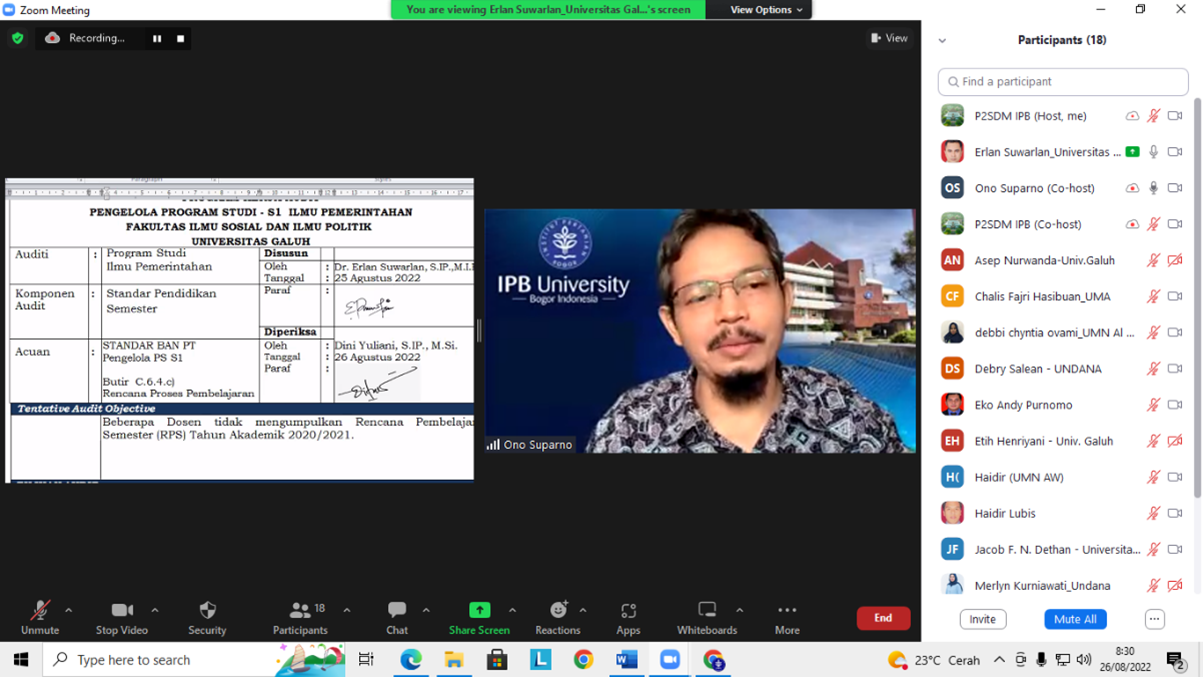The image size is (1203, 677).
Task: Open the Chat panel
Action: pyautogui.click(x=397, y=616)
